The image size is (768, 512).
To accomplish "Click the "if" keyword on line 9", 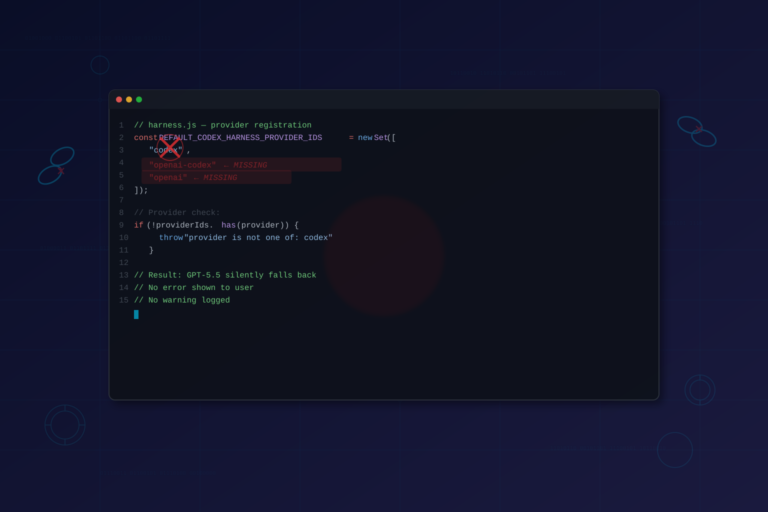I will point(139,225).
